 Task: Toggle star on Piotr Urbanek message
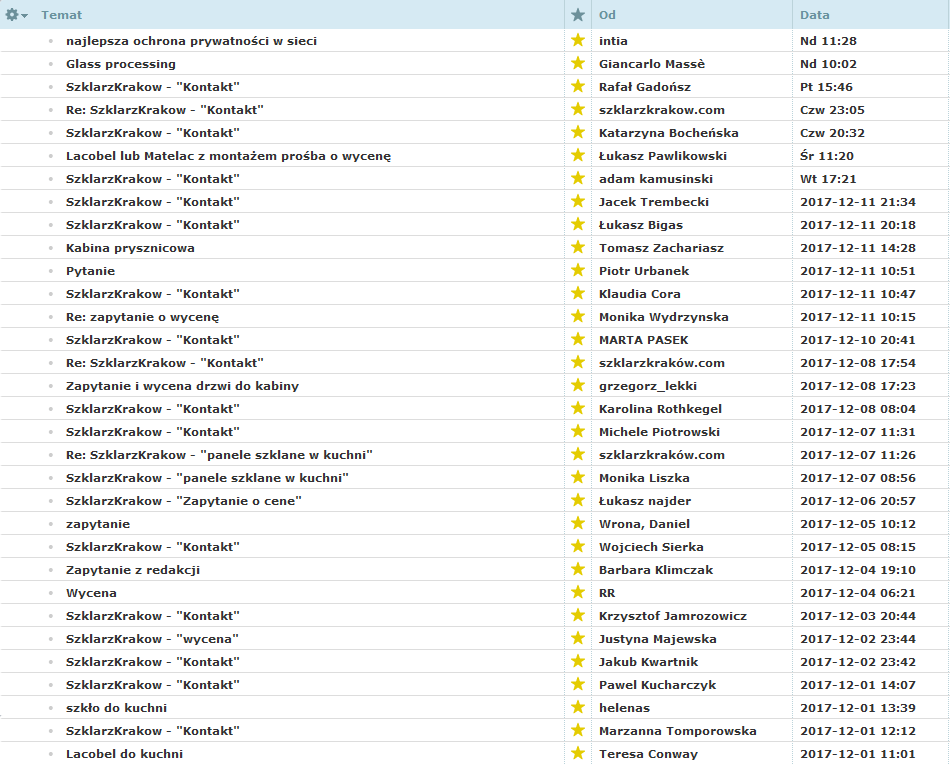click(578, 270)
